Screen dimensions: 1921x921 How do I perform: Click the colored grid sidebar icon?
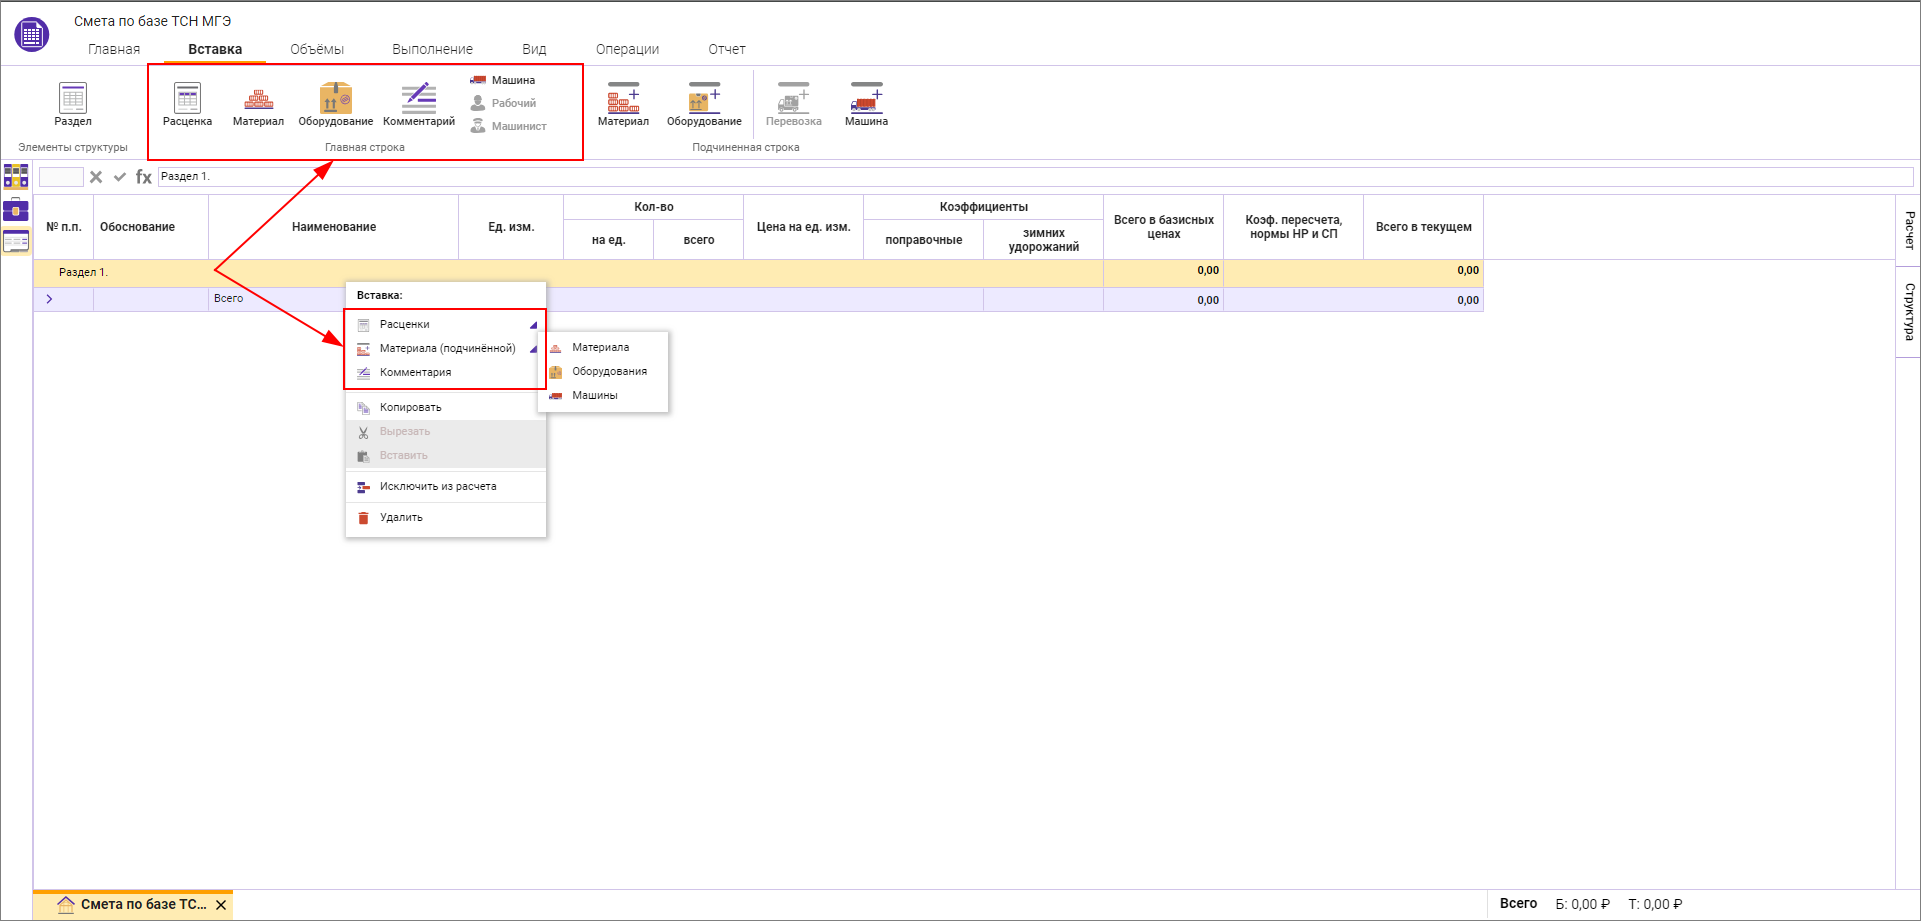(16, 176)
